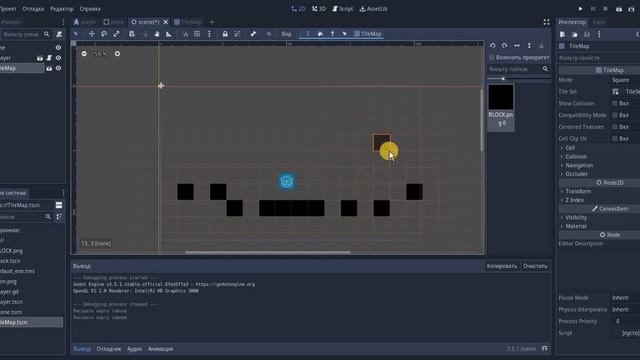Open the Редактор menu
This screenshot has height=360, width=640.
[62, 9]
